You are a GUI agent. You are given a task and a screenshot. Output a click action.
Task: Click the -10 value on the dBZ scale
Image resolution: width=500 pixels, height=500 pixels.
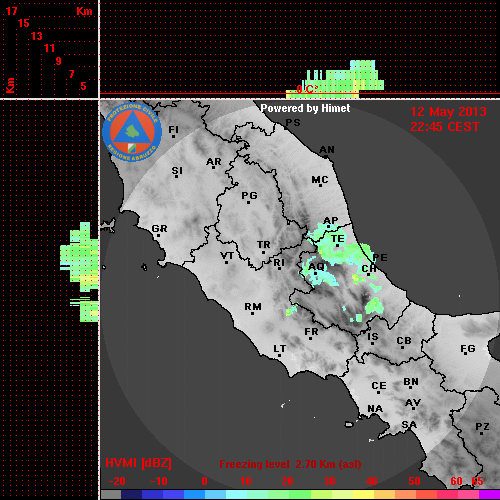[159, 481]
